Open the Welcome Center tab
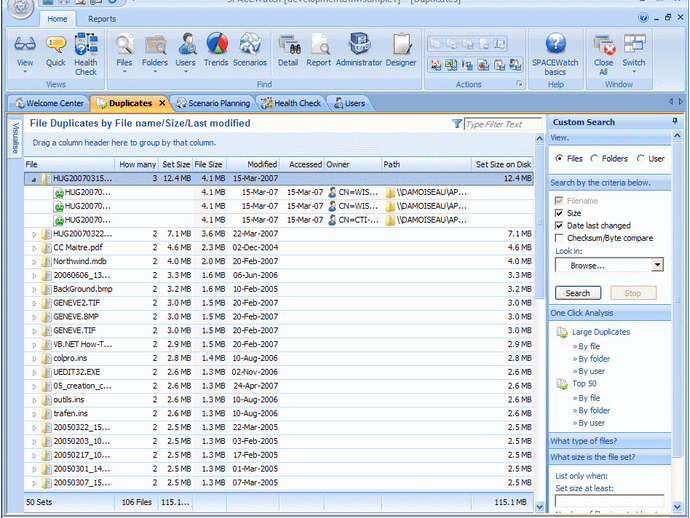 (x=49, y=103)
